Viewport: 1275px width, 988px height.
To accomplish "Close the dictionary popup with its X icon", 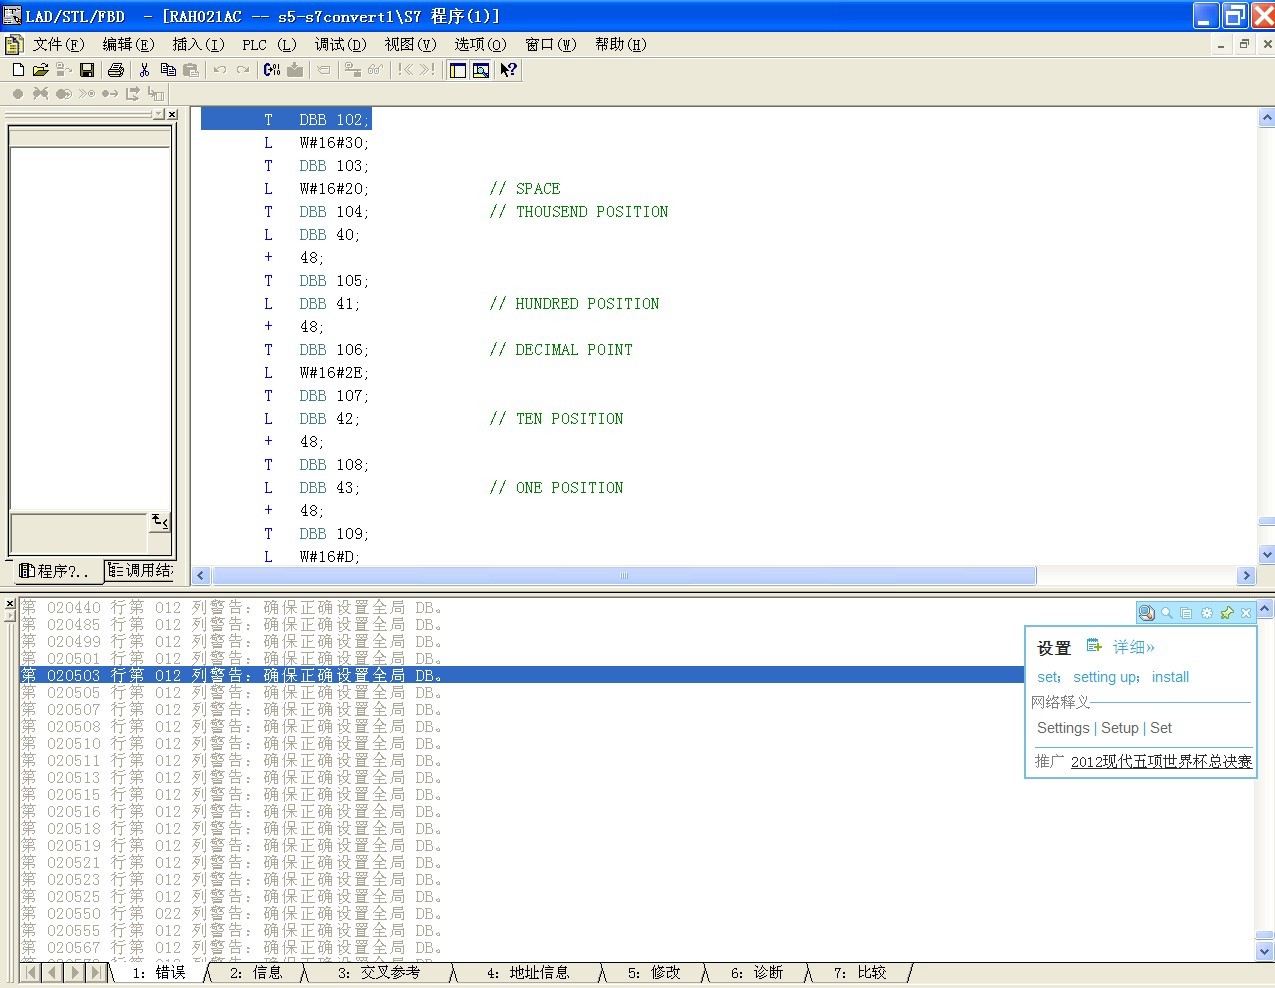I will 1246,613.
